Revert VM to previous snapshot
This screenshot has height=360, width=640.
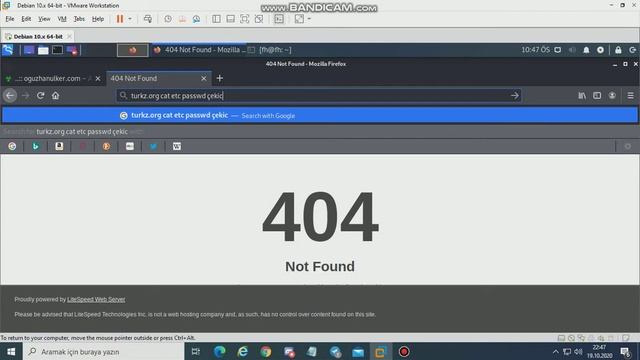[x=182, y=19]
